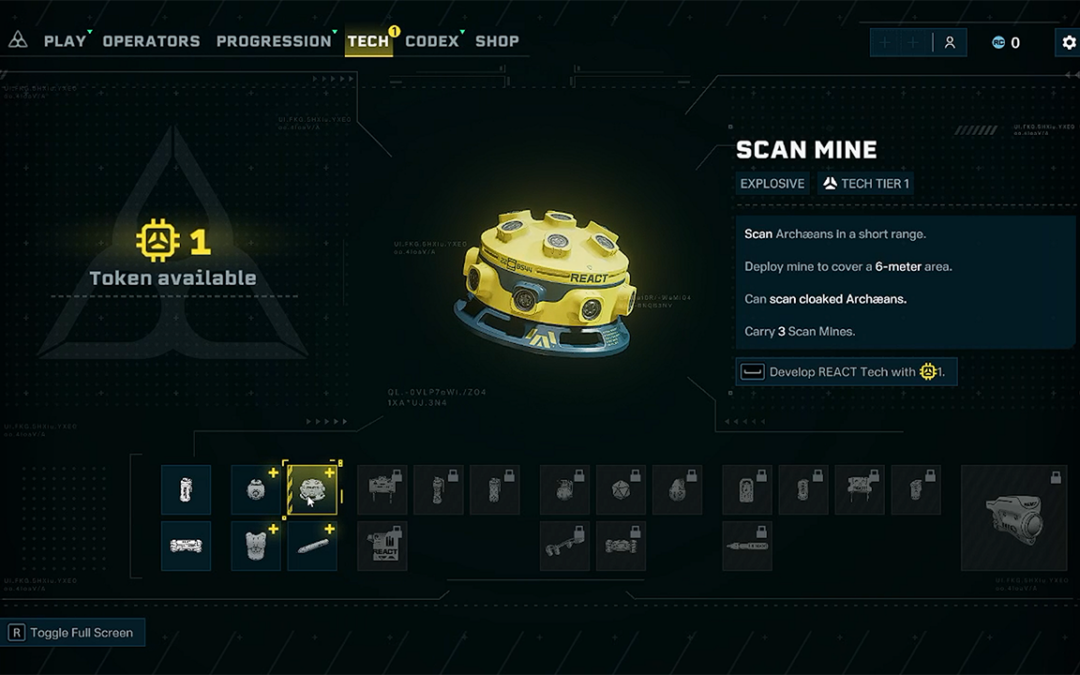The width and height of the screenshot is (1080, 675).
Task: Select the locked REACT shield tech tile
Action: click(x=382, y=546)
